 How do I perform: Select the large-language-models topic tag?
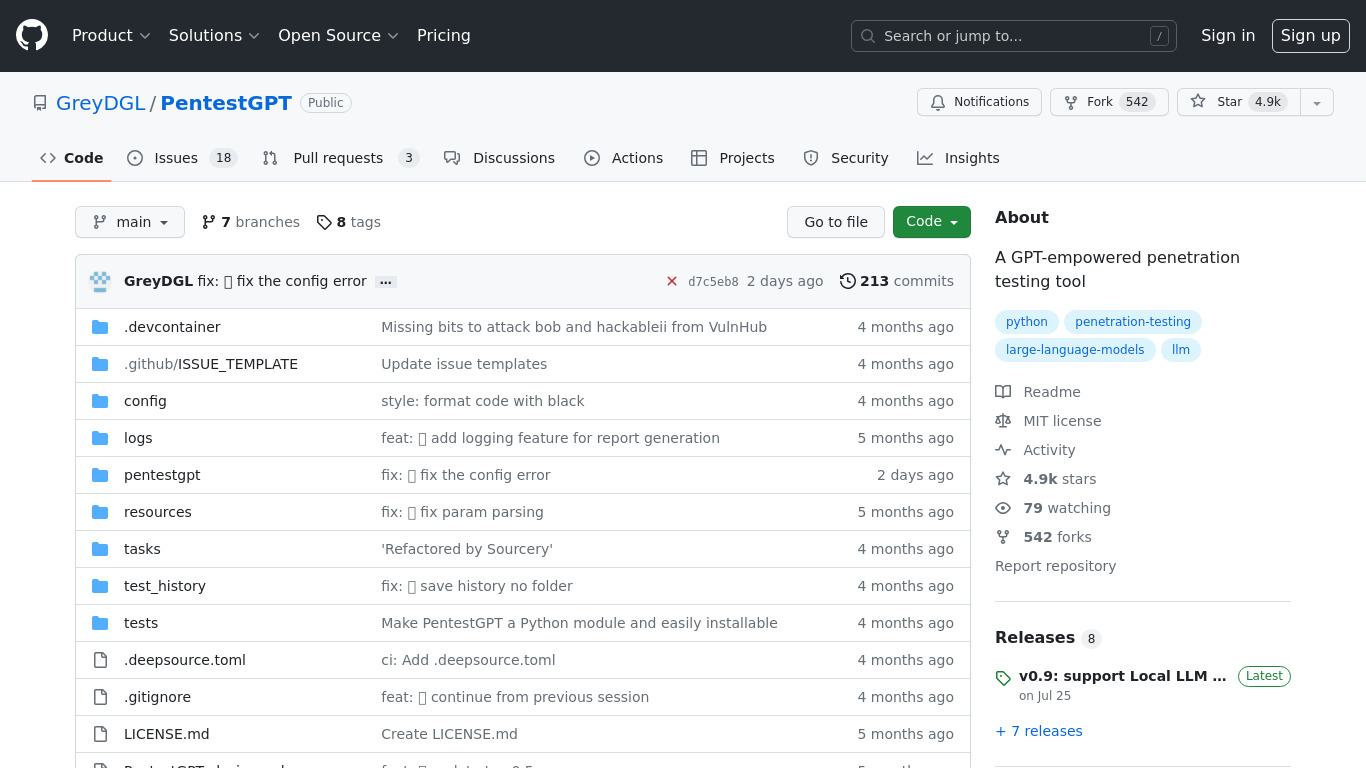1075,350
